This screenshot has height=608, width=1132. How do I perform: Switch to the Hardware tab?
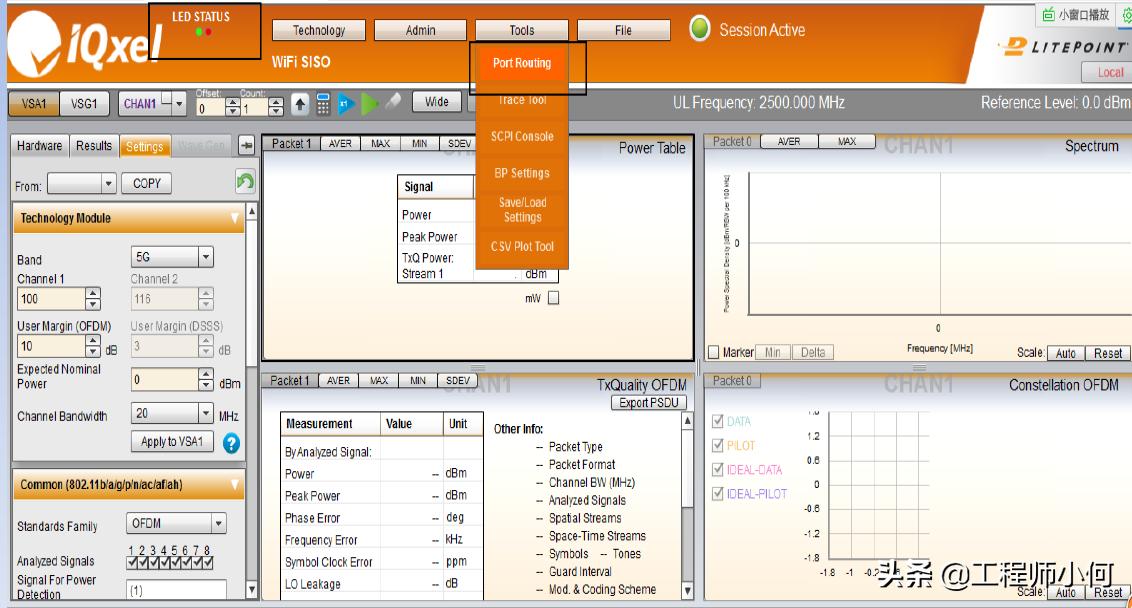tap(40, 146)
